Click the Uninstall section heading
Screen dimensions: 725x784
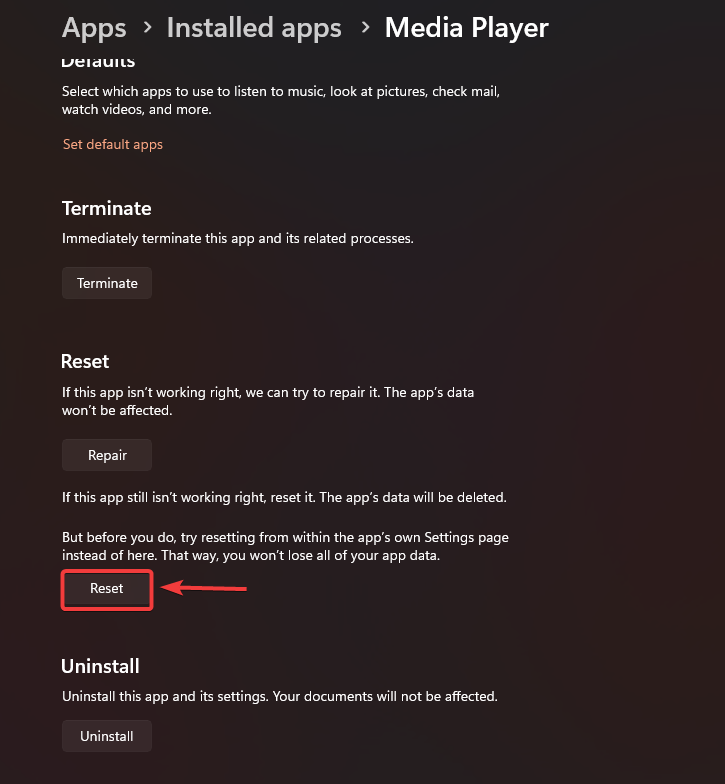coord(100,665)
